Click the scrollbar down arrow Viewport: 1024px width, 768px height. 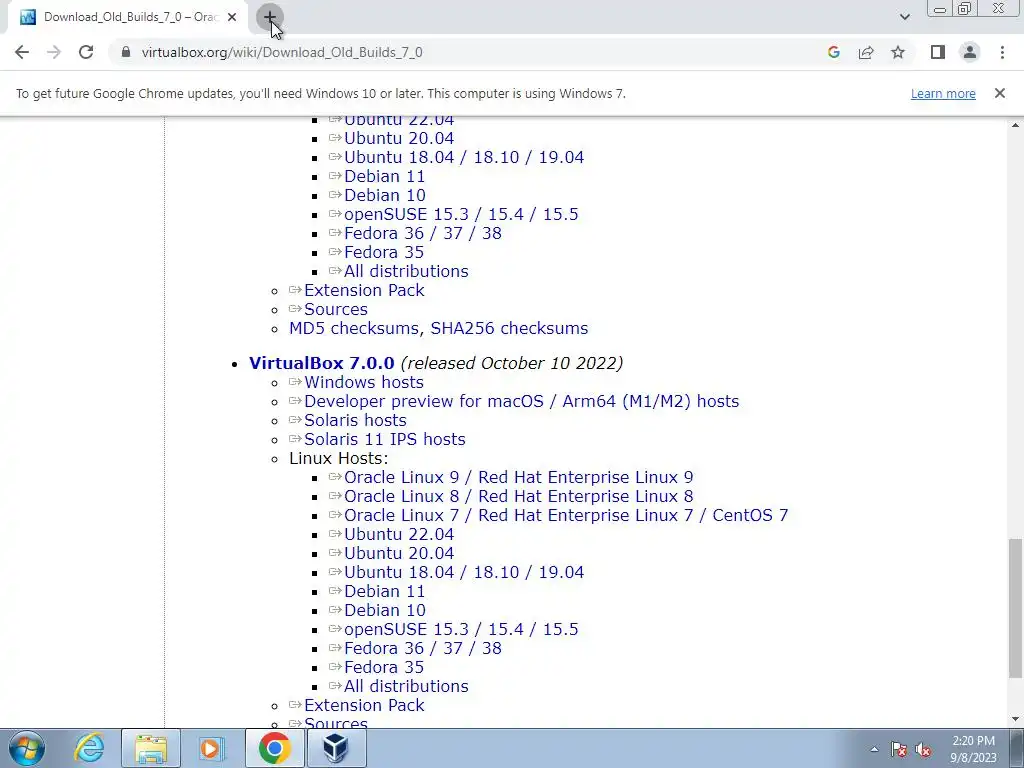pos(1015,720)
